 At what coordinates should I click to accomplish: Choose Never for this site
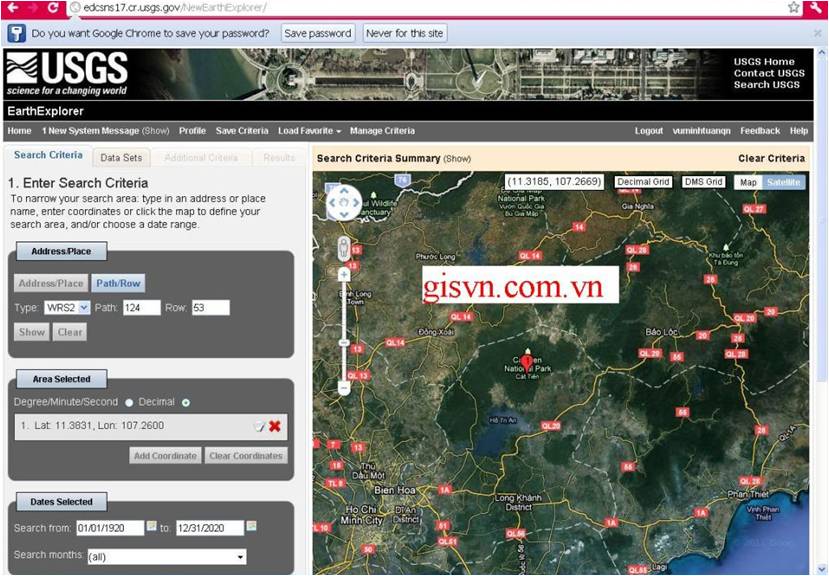pos(404,33)
